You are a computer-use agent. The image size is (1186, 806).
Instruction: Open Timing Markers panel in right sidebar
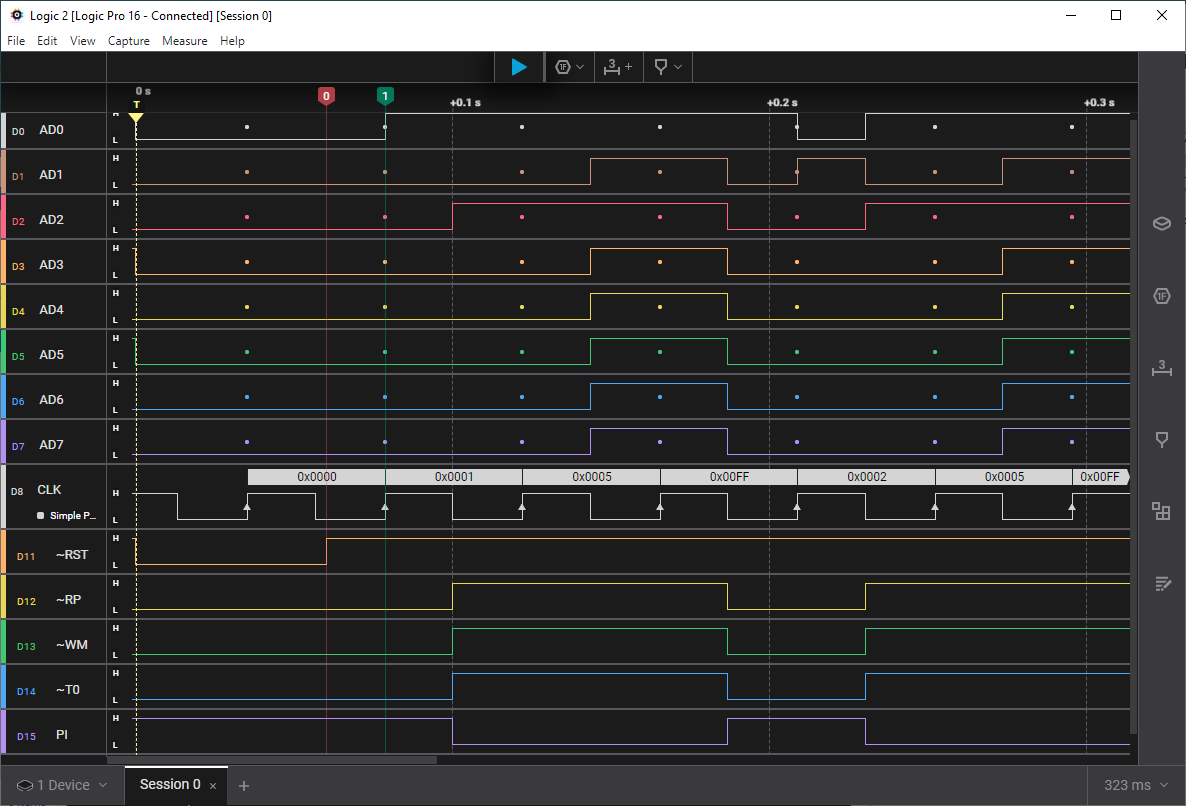tap(1162, 440)
